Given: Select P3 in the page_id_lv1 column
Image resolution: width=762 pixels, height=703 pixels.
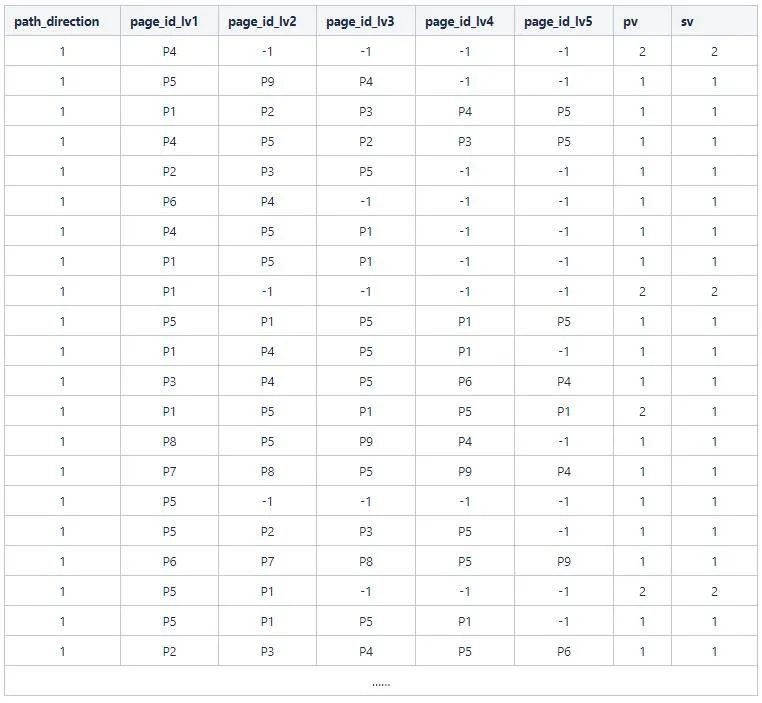Looking at the screenshot, I should [169, 381].
